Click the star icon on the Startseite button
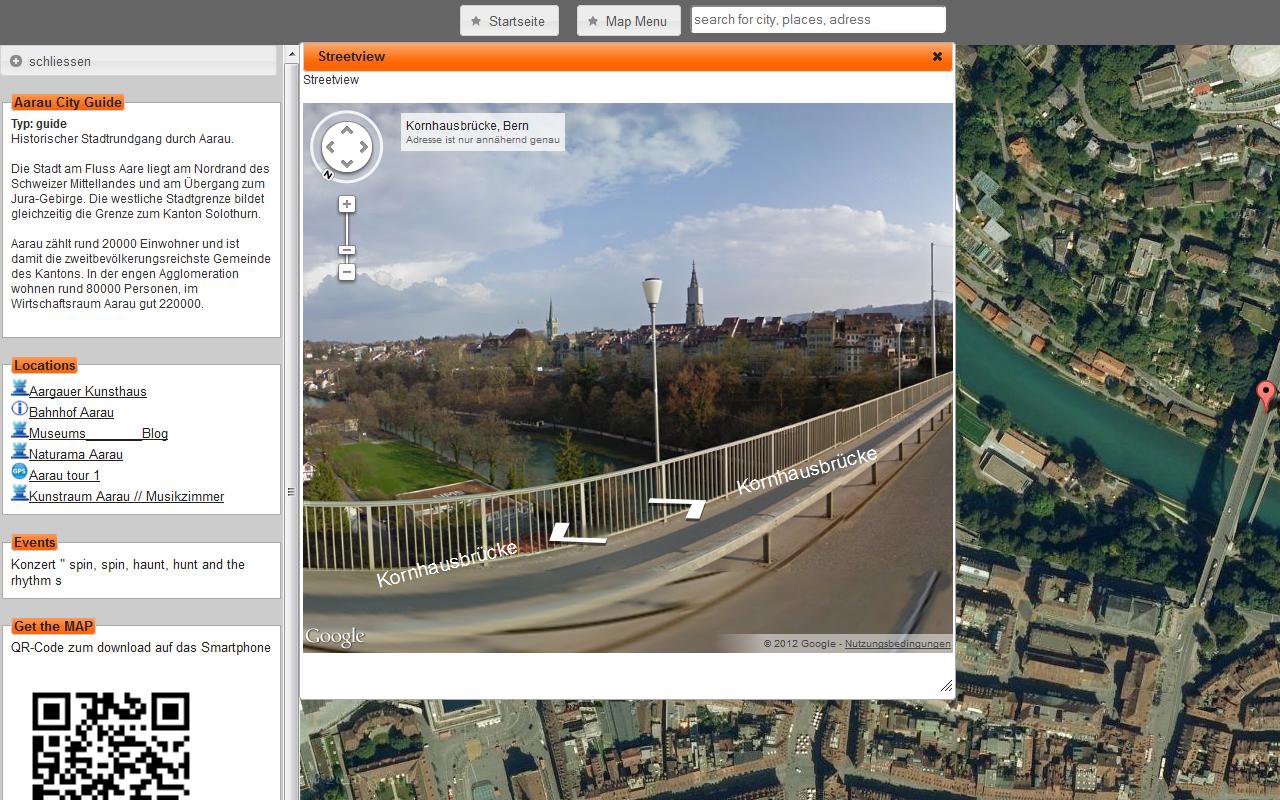The image size is (1280, 800). point(476,21)
